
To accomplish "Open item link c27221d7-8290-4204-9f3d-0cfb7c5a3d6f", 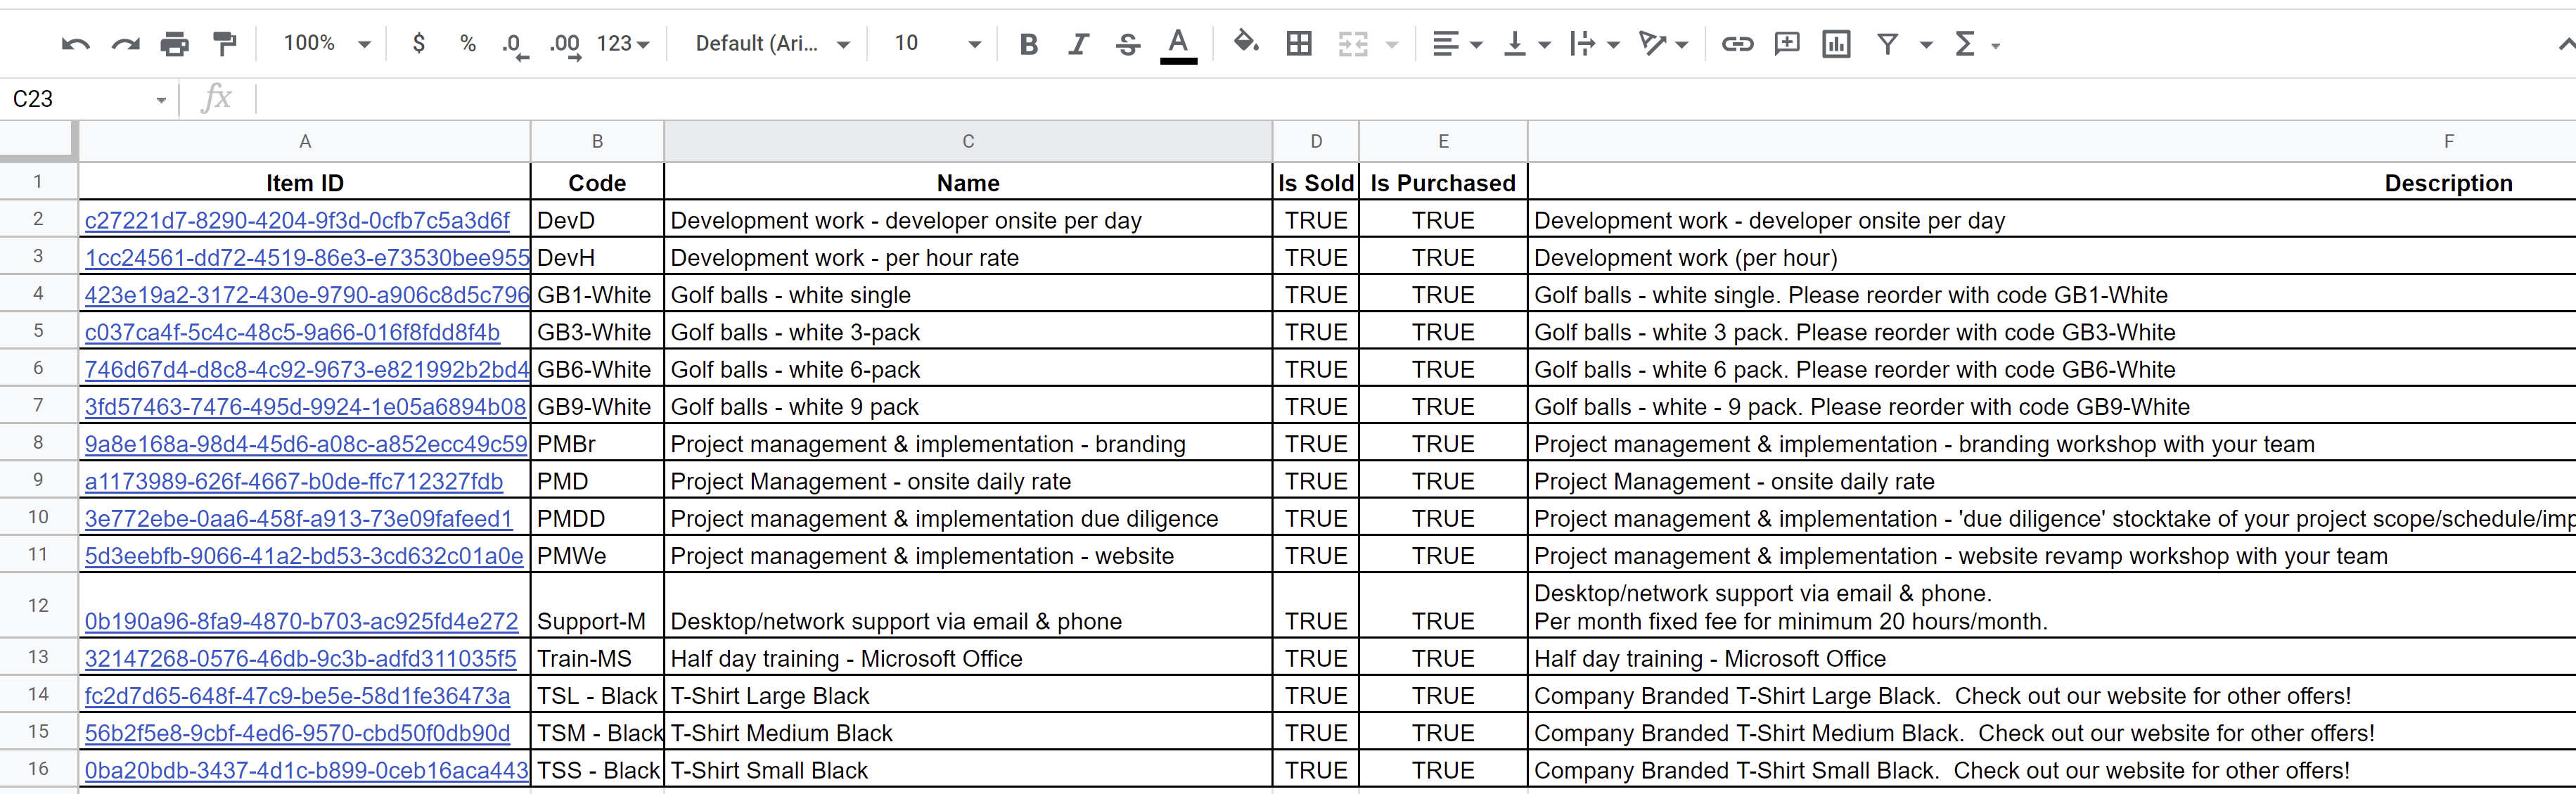I will pos(297,221).
